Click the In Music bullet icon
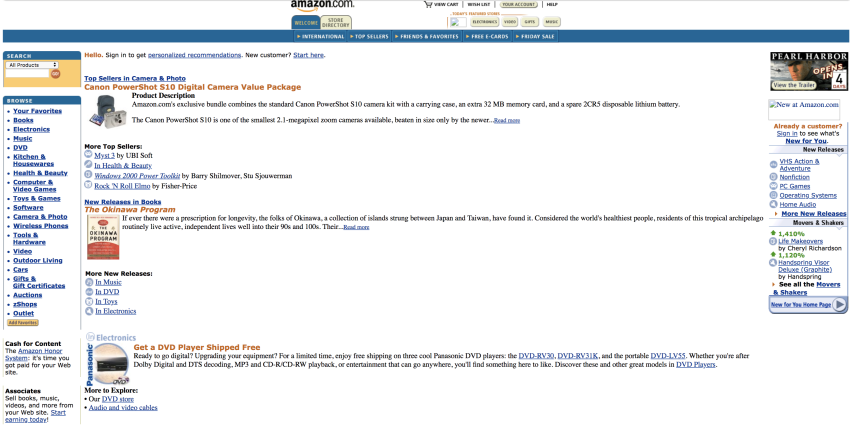Screen dimensions: 850x425 click(89, 282)
